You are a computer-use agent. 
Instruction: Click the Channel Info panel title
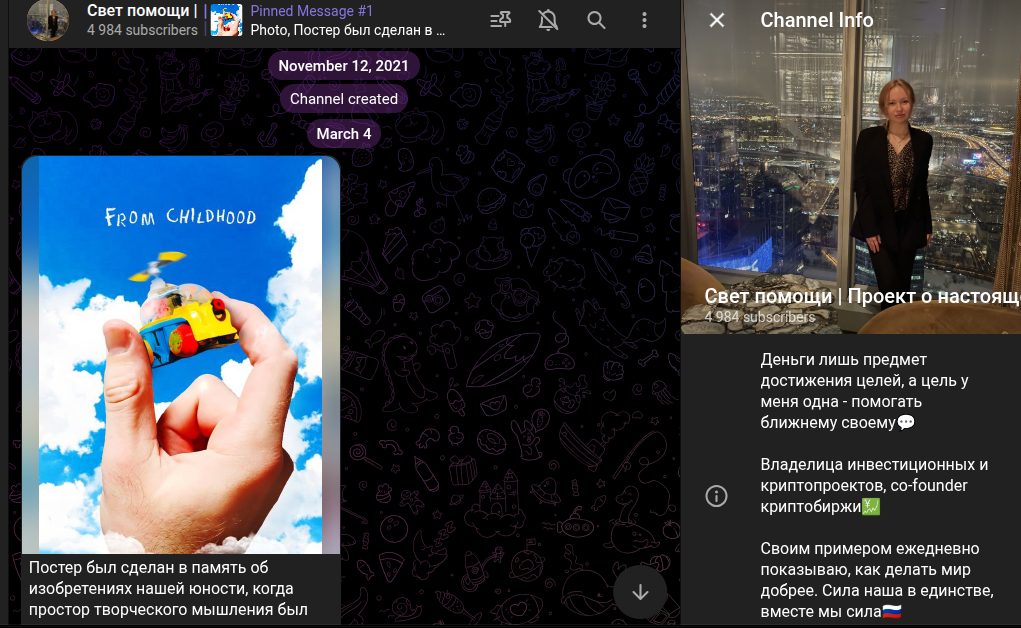[817, 20]
